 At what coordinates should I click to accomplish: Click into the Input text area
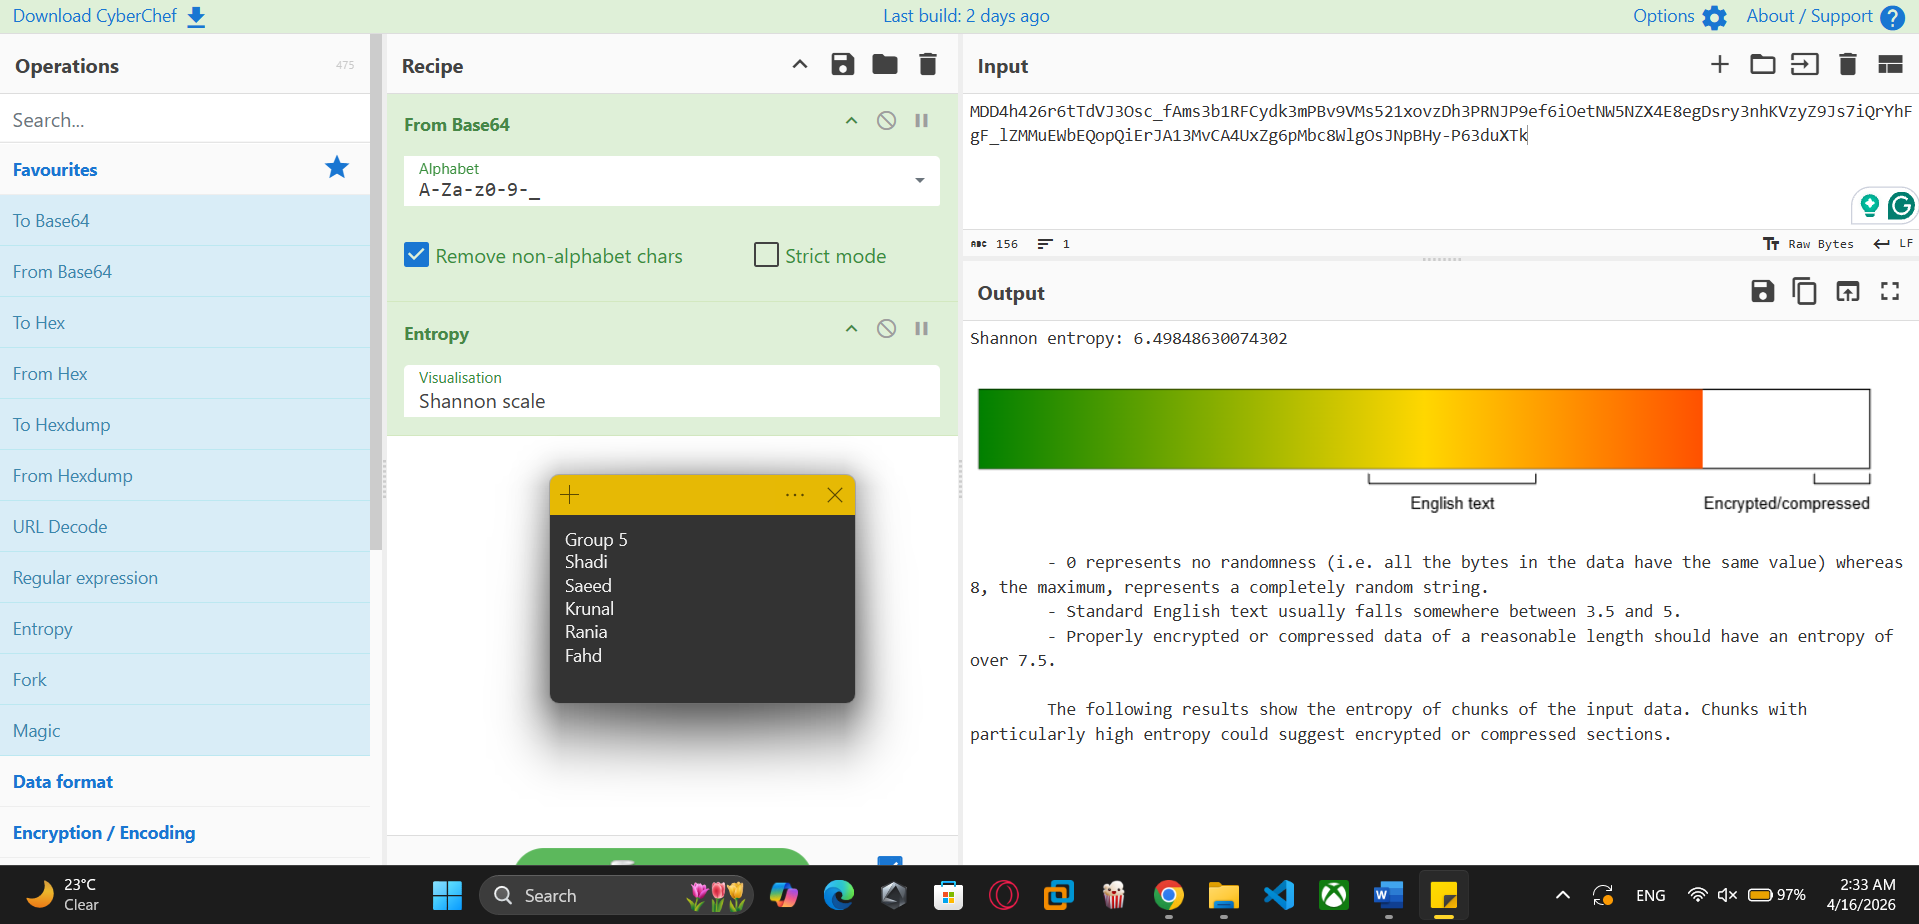(x=1440, y=160)
